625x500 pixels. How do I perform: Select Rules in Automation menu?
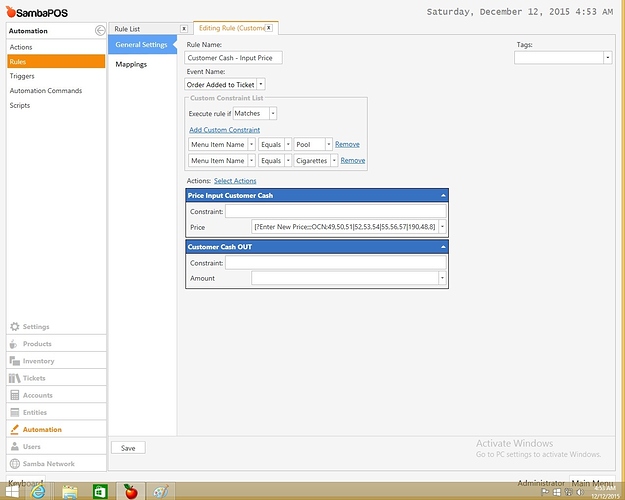tap(56, 62)
